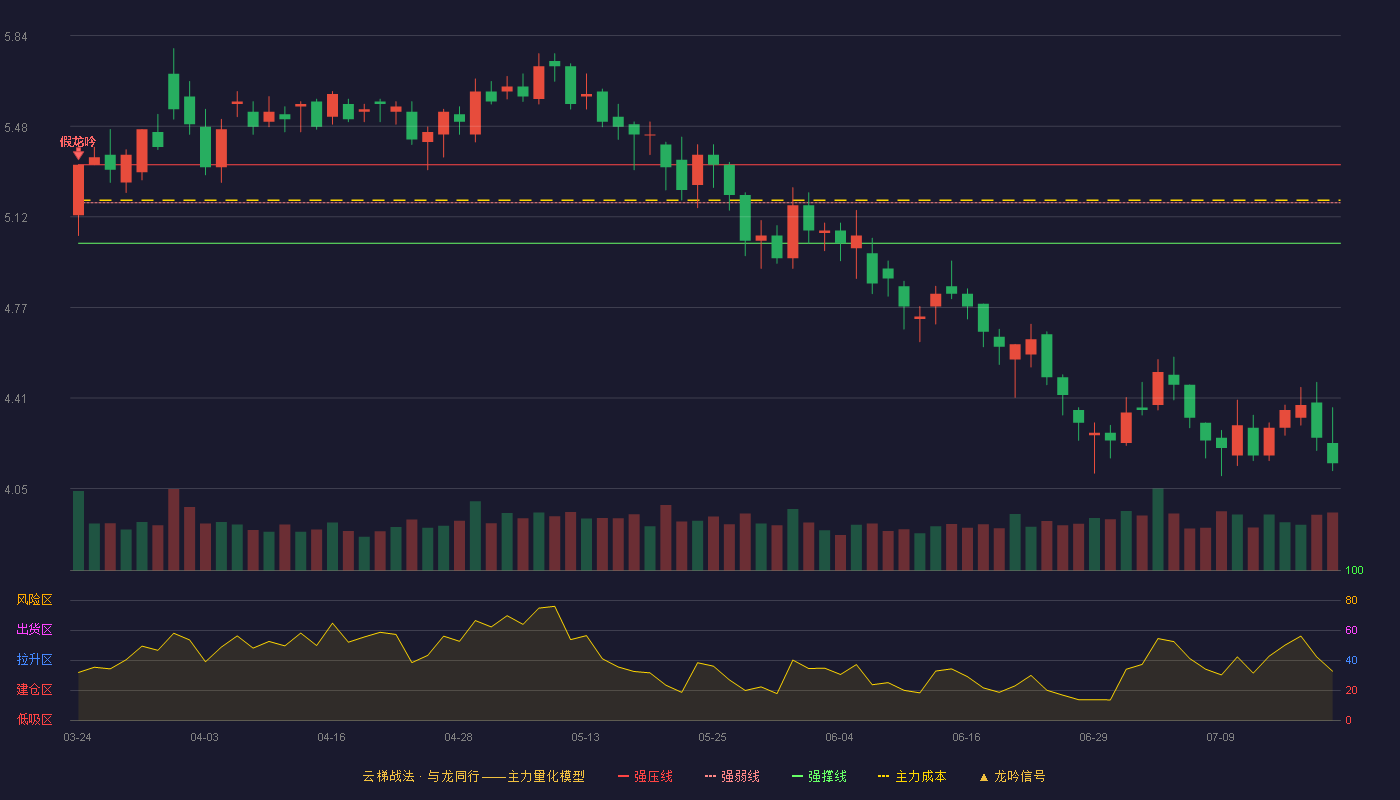1400x800 pixels.
Task: Select the 低吸区 zone label
Action: (x=34, y=720)
